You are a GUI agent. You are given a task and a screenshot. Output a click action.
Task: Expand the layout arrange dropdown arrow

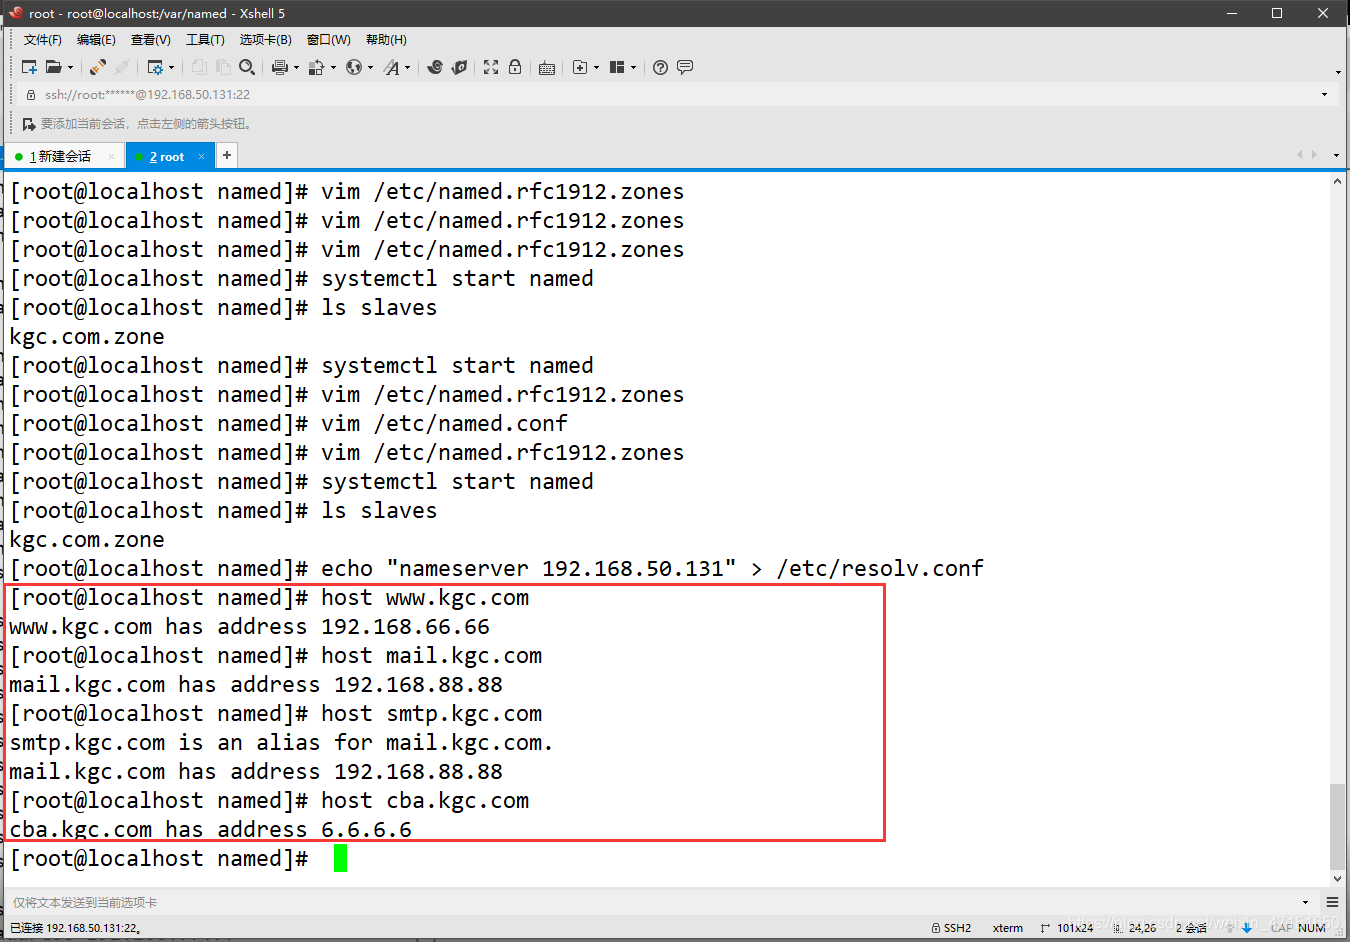click(633, 68)
